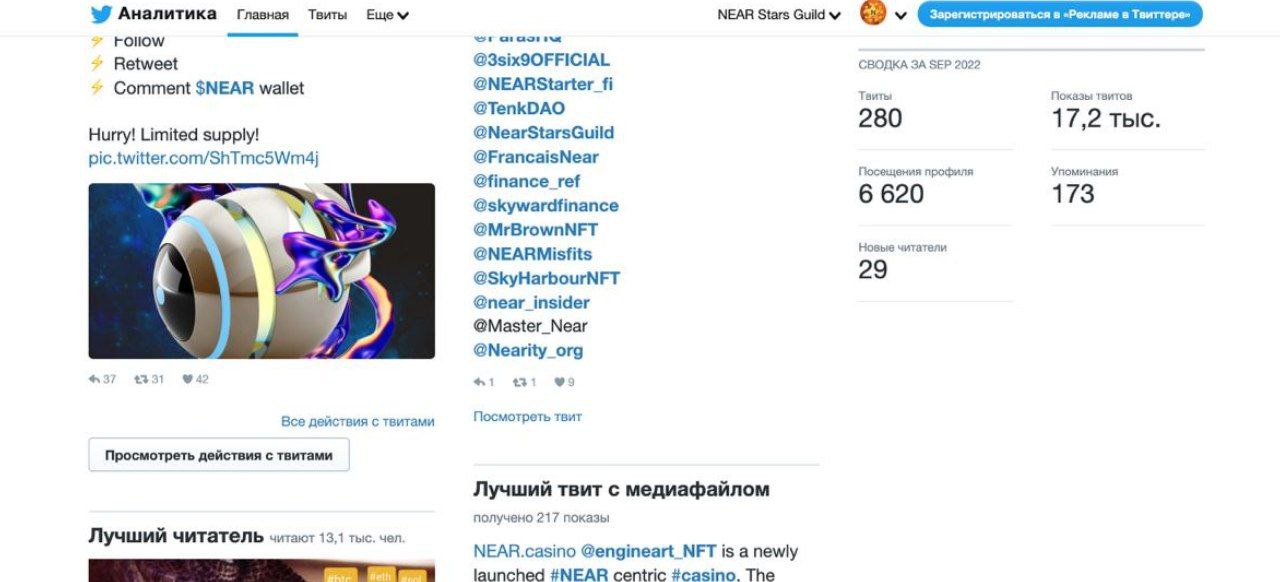The image size is (1280, 582).
Task: Click heart icon showing 9 likes
Action: (x=559, y=382)
